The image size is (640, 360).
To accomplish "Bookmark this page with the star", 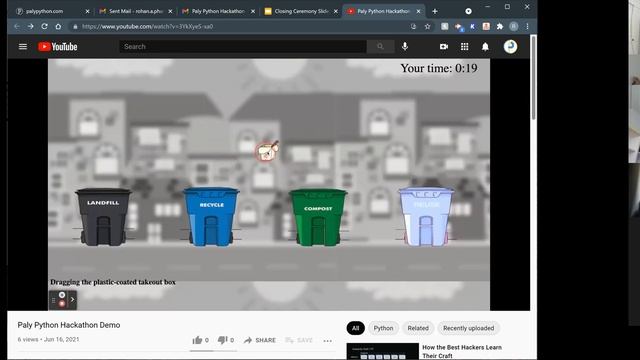I will (427, 26).
